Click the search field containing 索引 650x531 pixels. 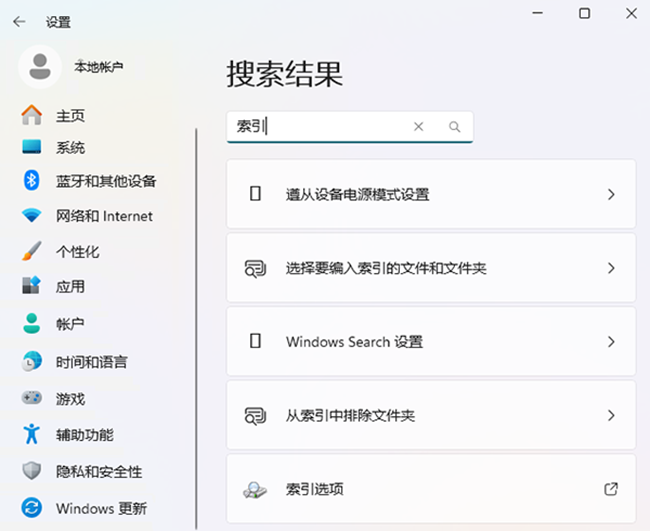(x=350, y=127)
